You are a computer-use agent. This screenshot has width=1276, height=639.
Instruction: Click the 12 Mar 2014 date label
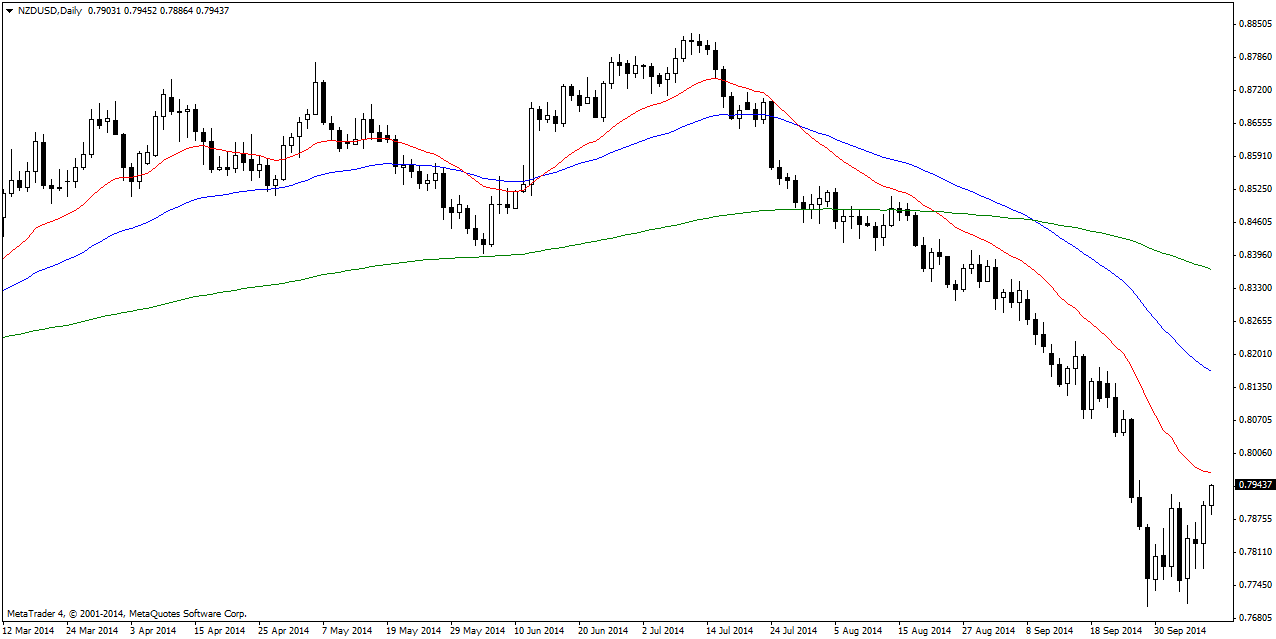click(x=29, y=631)
